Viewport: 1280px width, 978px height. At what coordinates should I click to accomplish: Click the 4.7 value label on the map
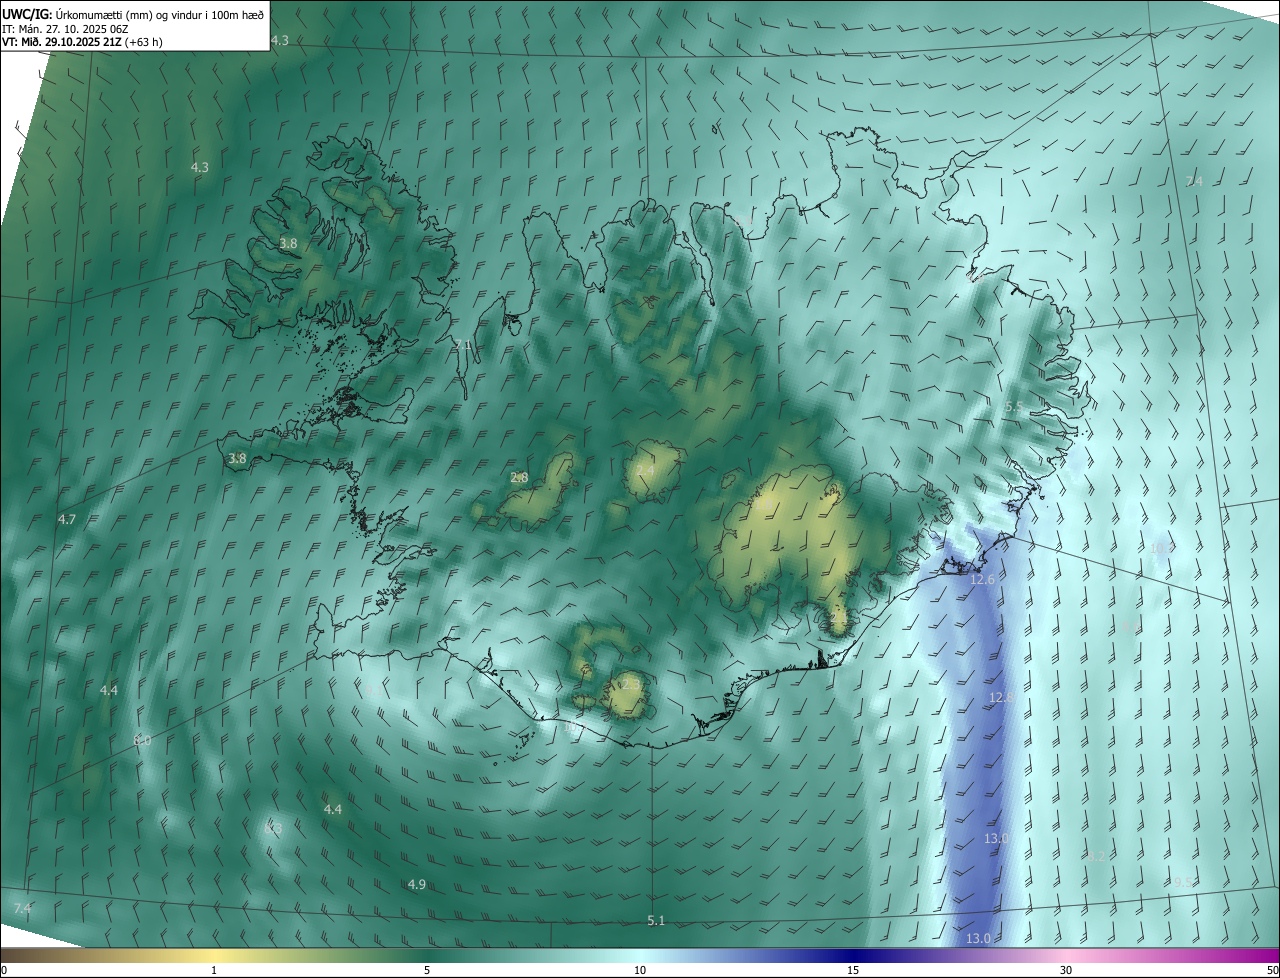pos(67,520)
